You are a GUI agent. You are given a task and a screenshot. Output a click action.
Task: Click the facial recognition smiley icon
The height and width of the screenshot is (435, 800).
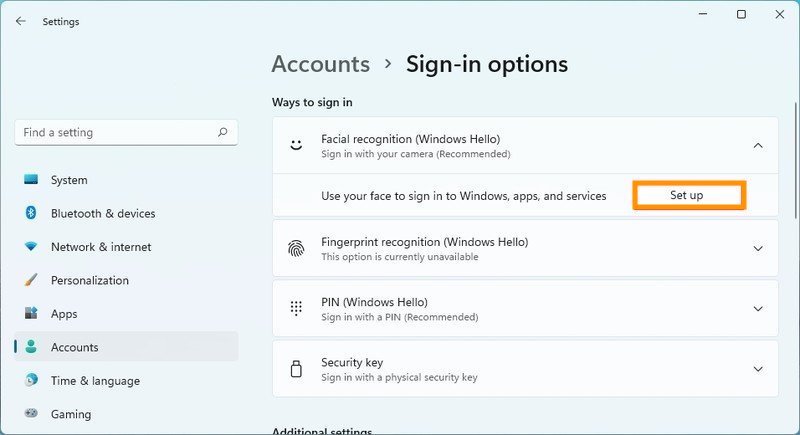click(296, 145)
